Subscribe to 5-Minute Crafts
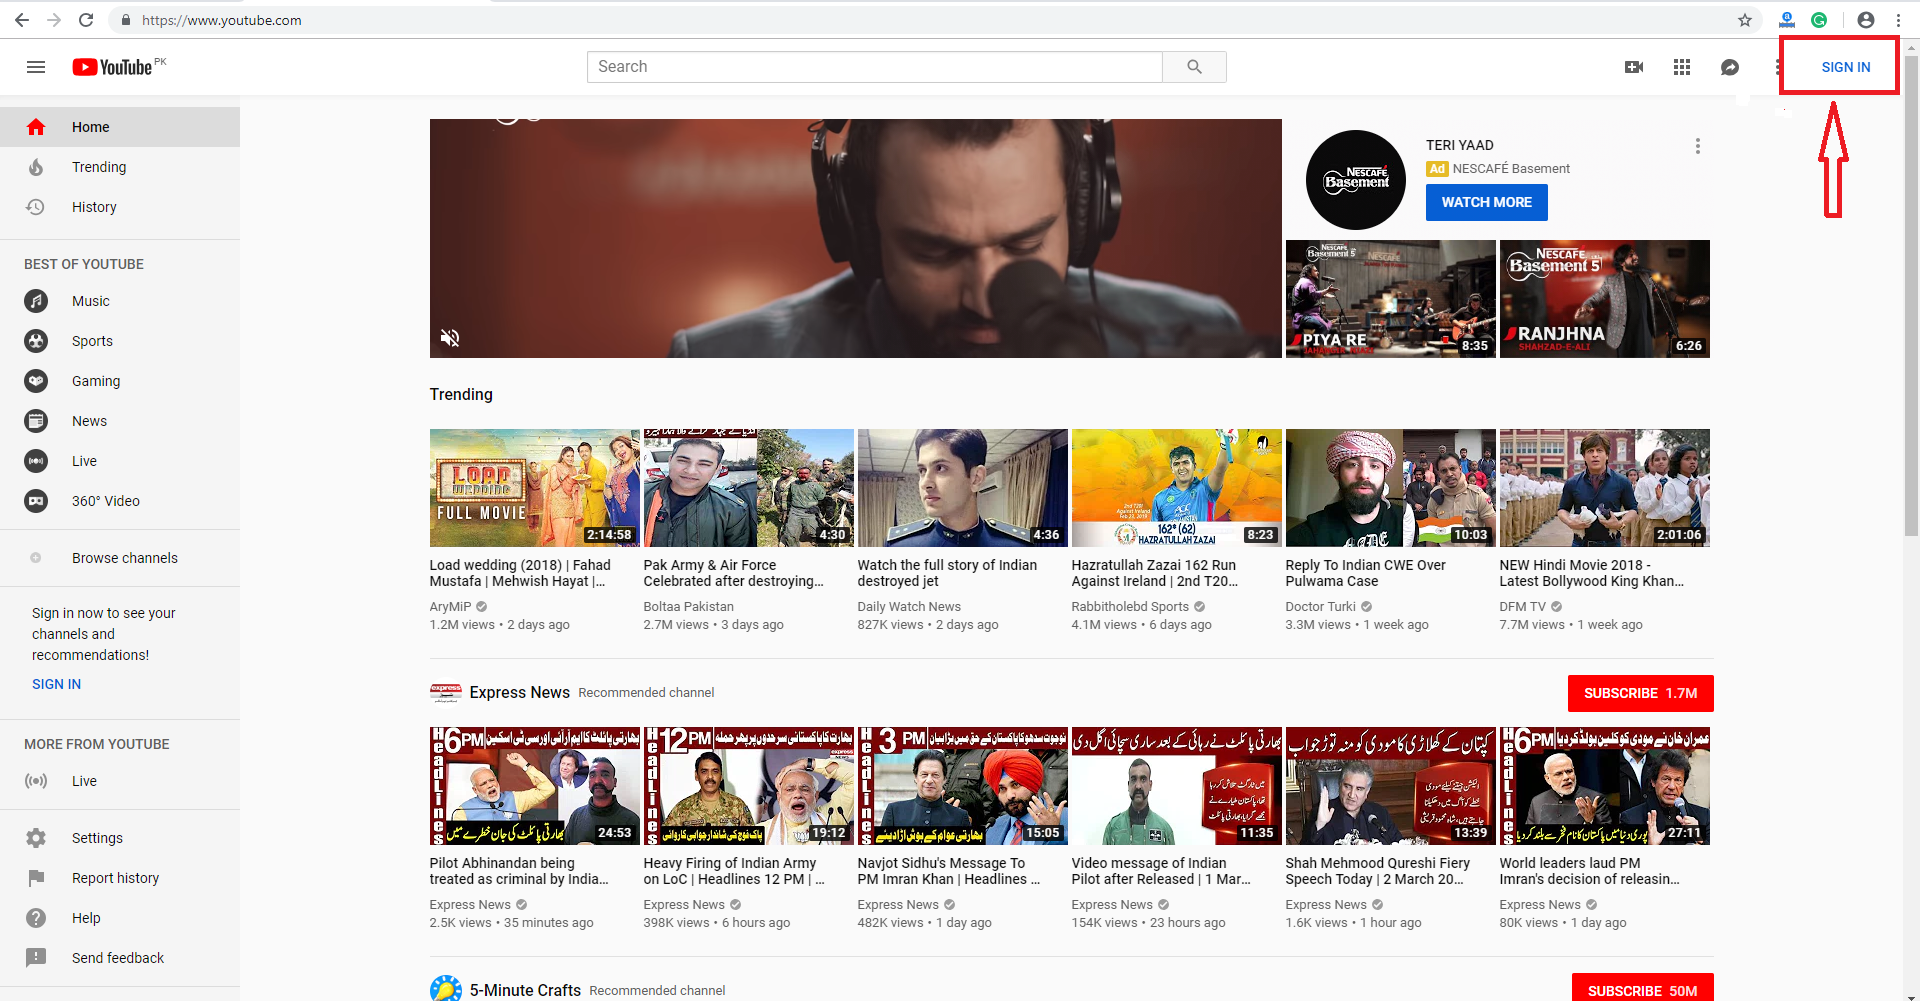 point(1642,989)
